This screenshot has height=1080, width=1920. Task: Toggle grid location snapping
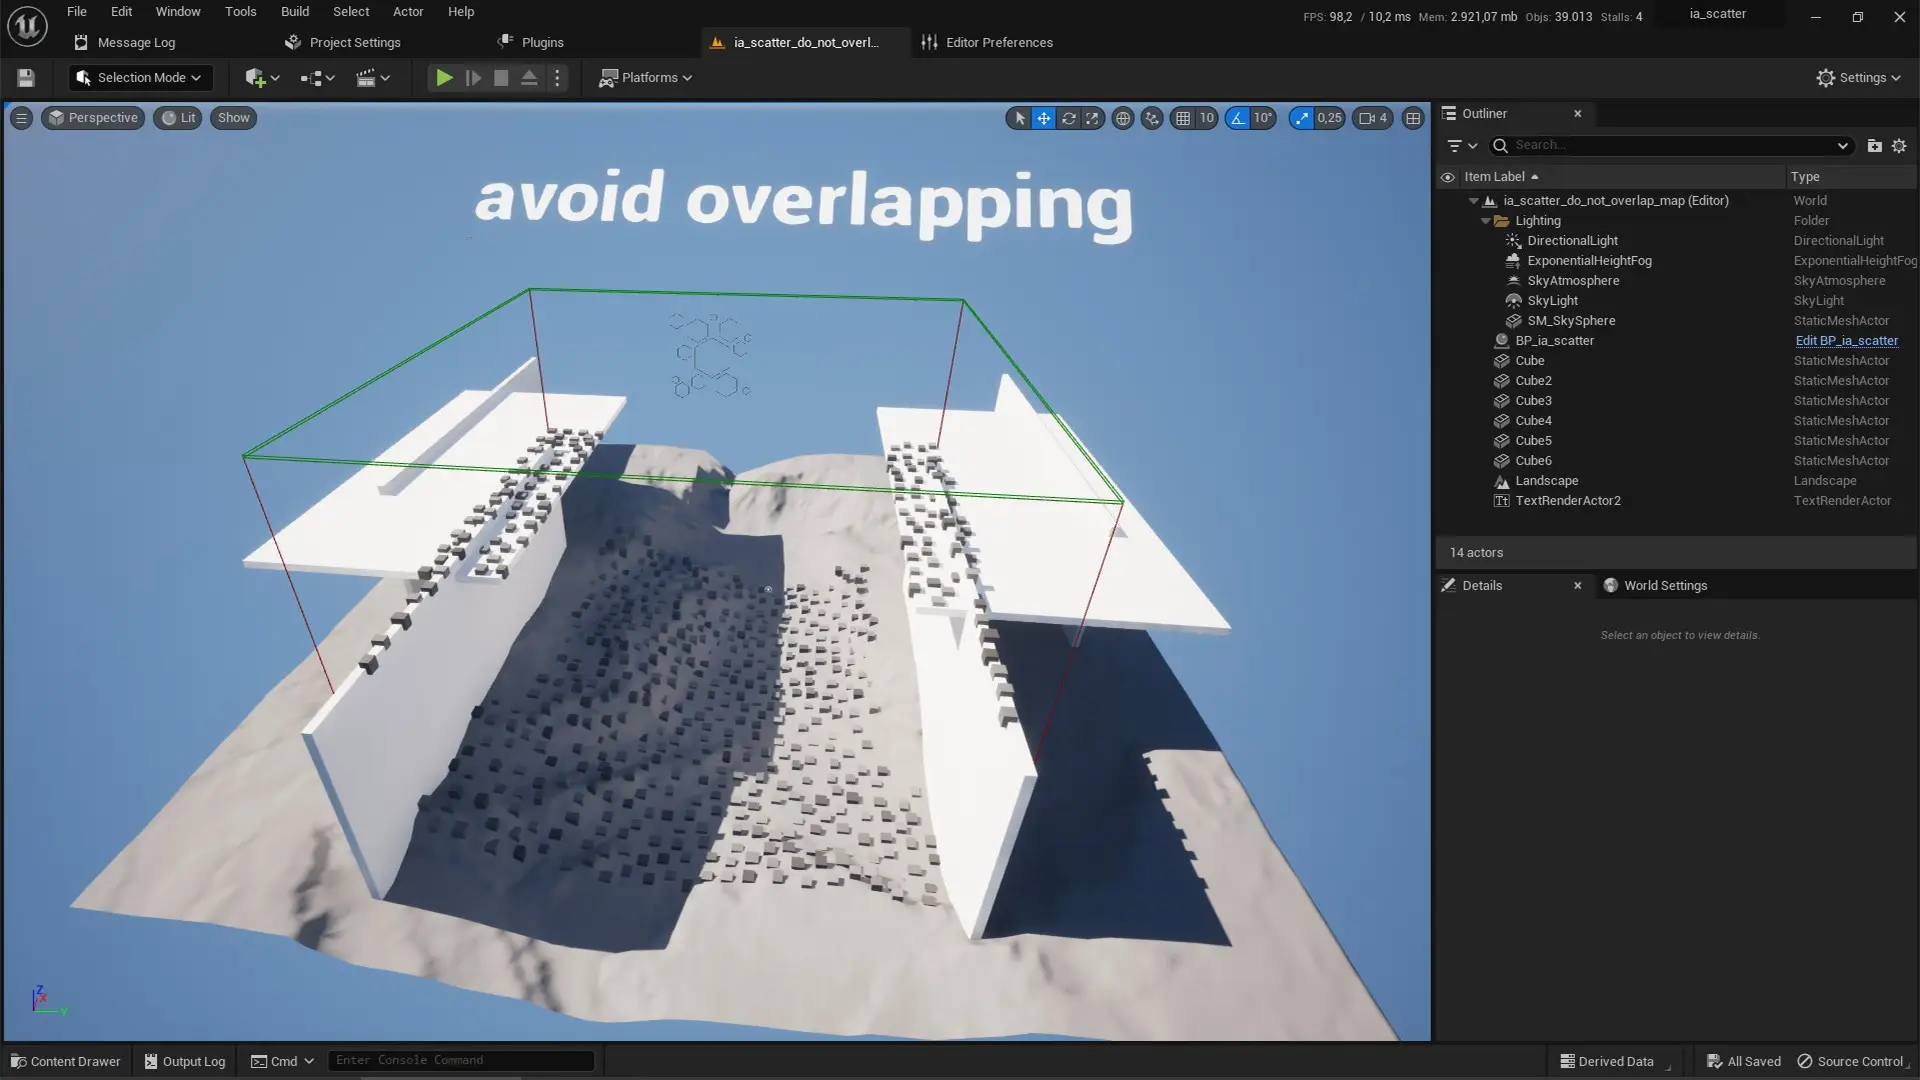pos(1183,118)
